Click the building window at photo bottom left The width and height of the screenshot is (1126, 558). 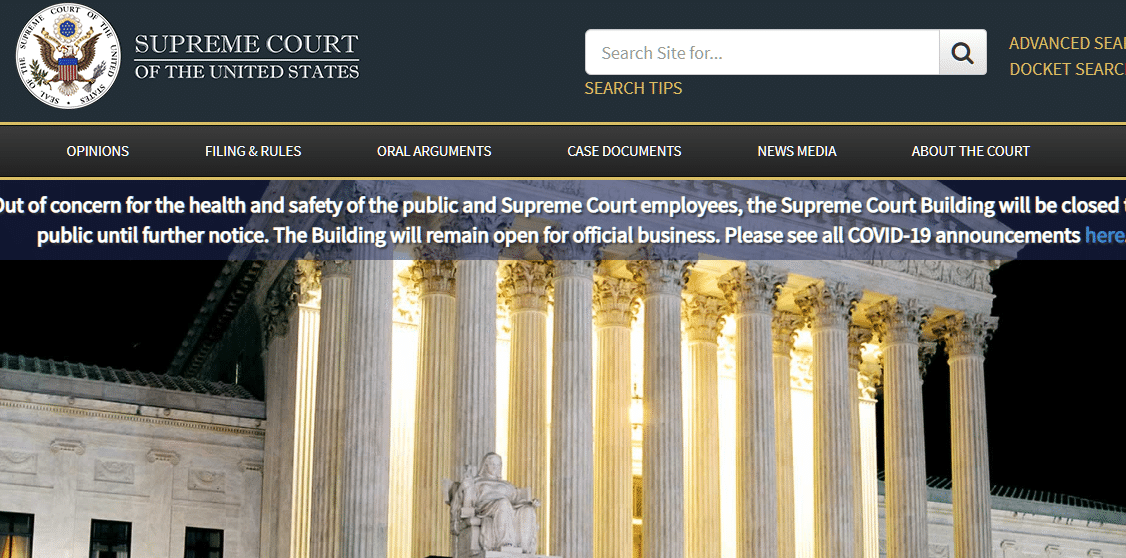click(16, 535)
